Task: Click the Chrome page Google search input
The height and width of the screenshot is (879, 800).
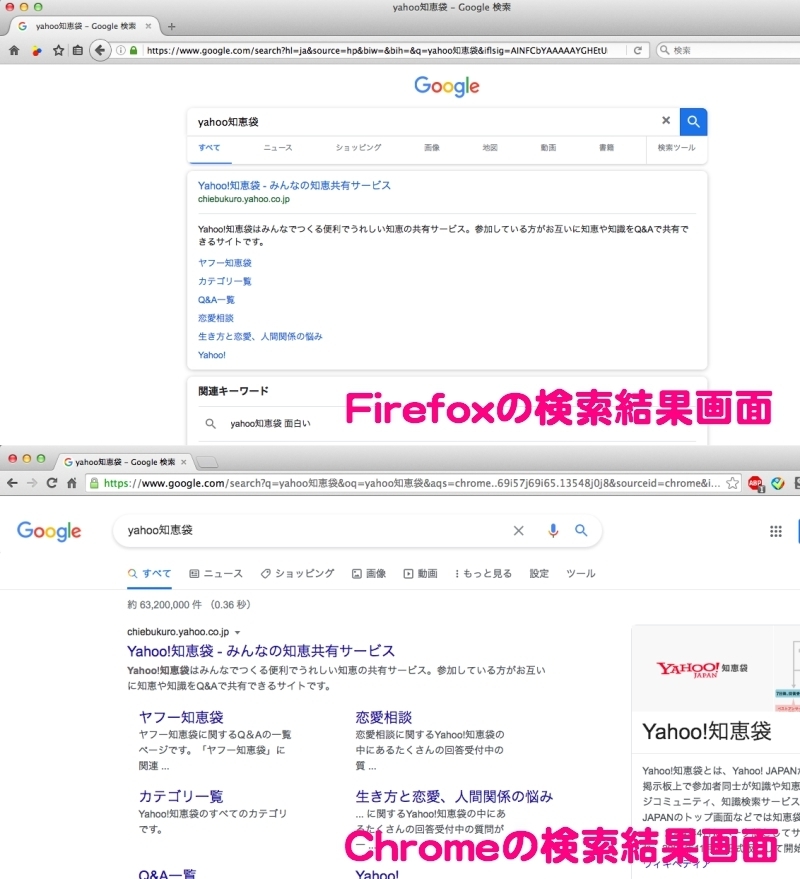Action: pyautogui.click(x=314, y=530)
